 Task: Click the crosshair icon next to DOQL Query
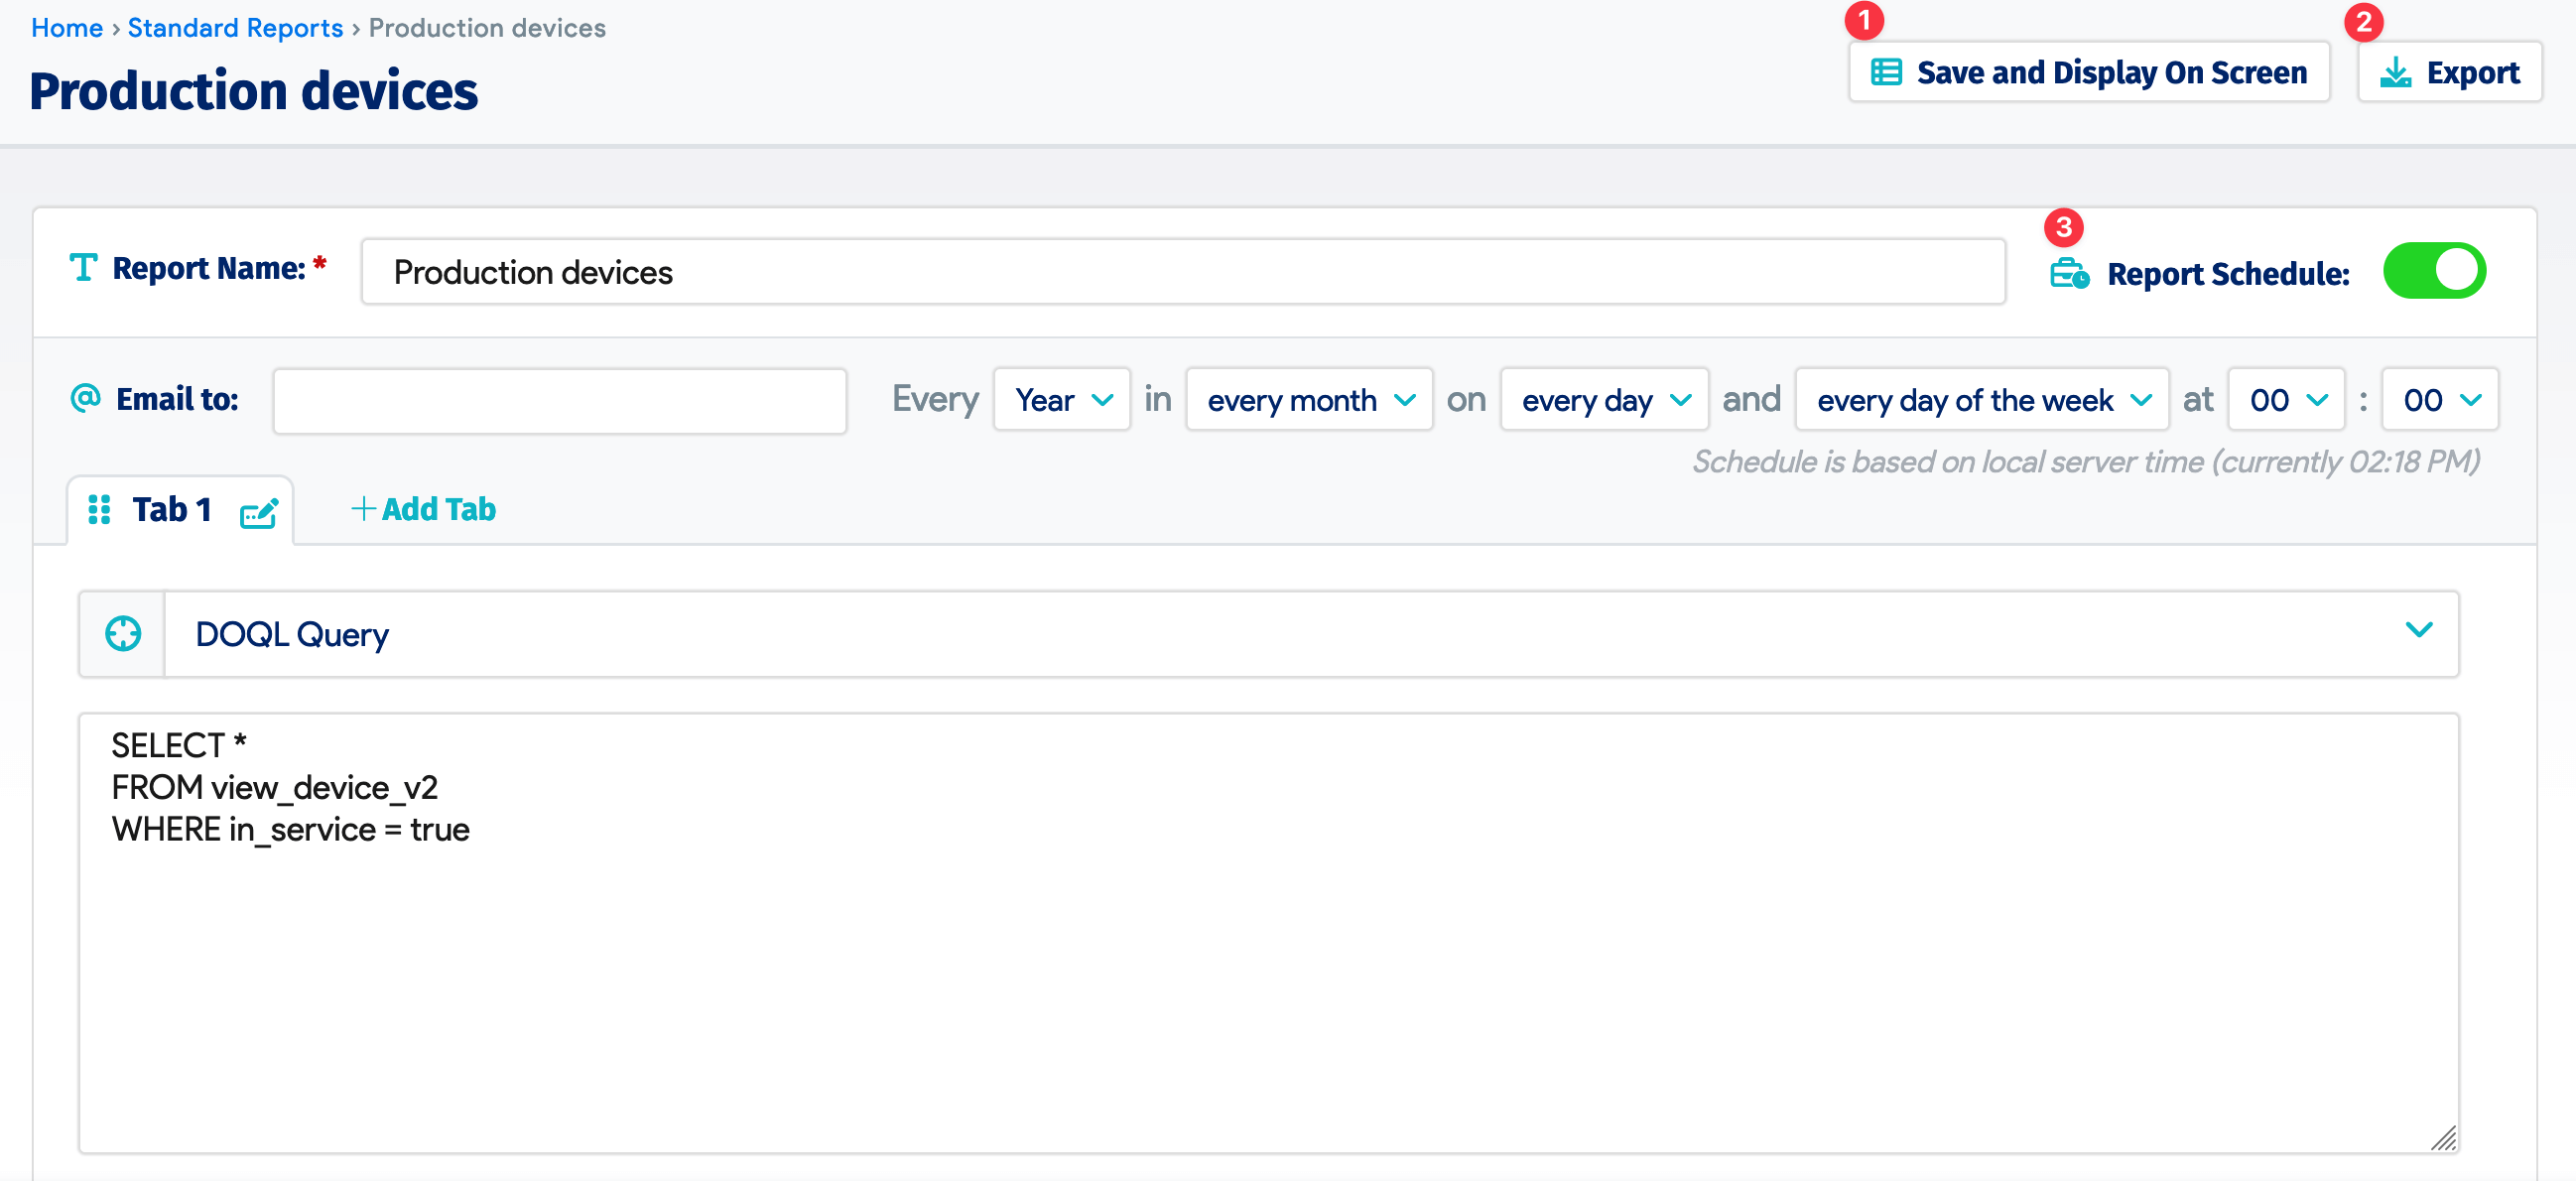point(123,634)
